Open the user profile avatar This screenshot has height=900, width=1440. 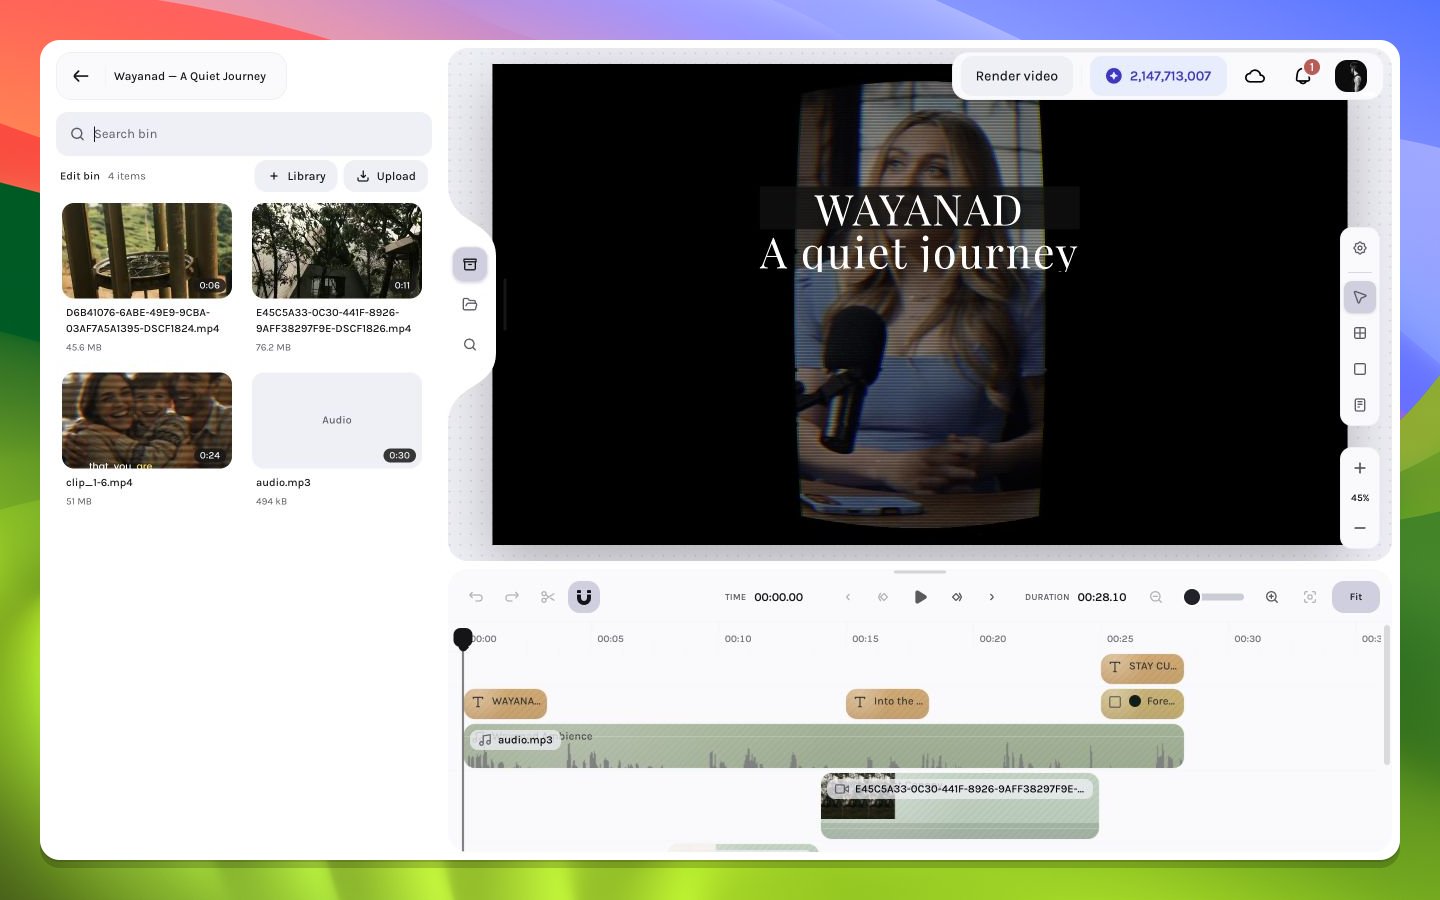click(x=1351, y=76)
